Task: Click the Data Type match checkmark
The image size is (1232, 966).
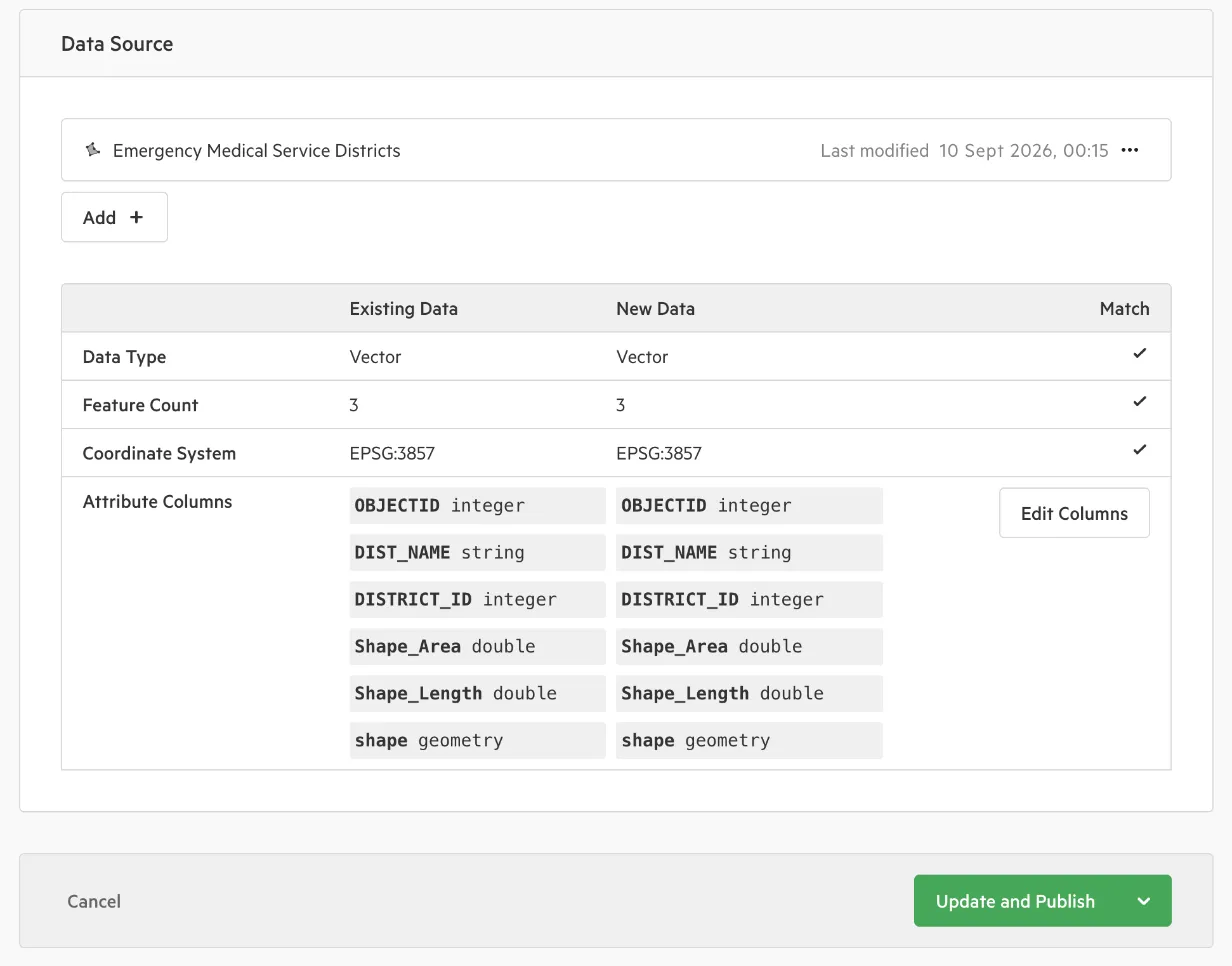Action: [x=1139, y=354]
